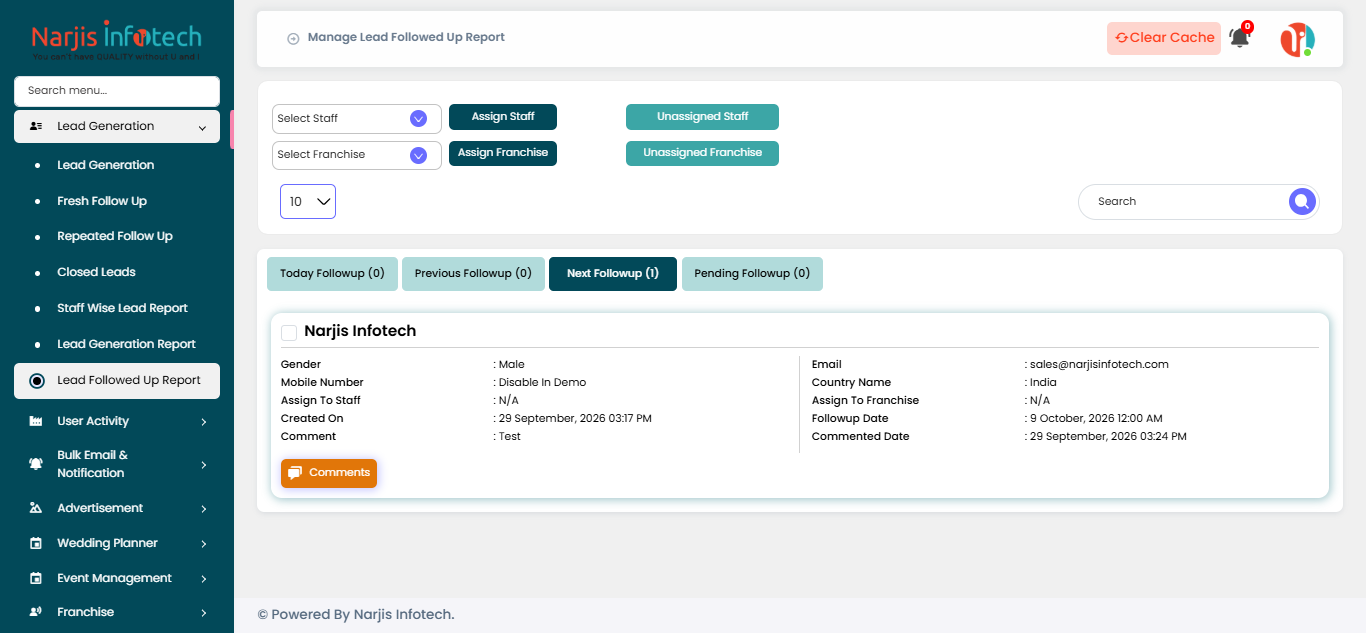Viewport: 1366px width, 633px height.
Task: Click the Unassigned Franchise button
Action: 702,153
